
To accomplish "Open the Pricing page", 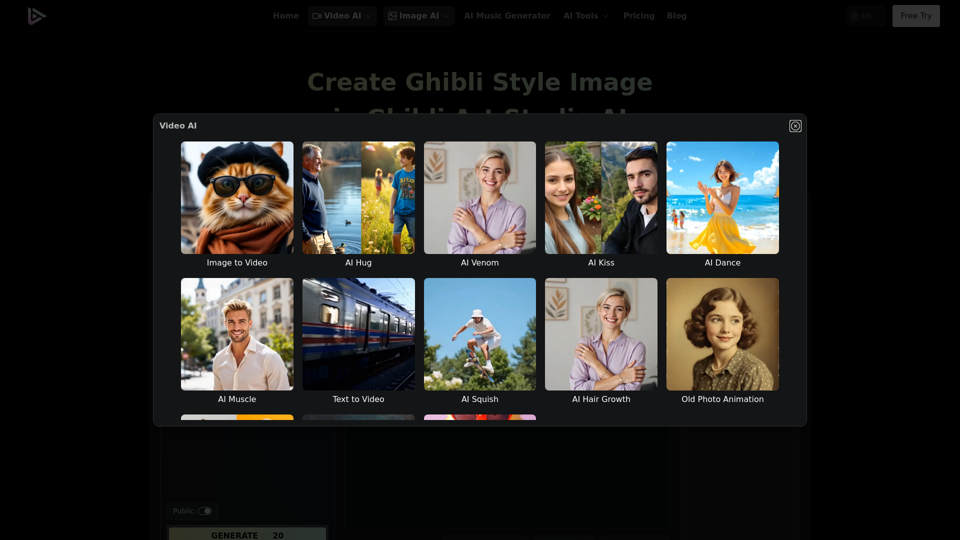I will point(639,16).
